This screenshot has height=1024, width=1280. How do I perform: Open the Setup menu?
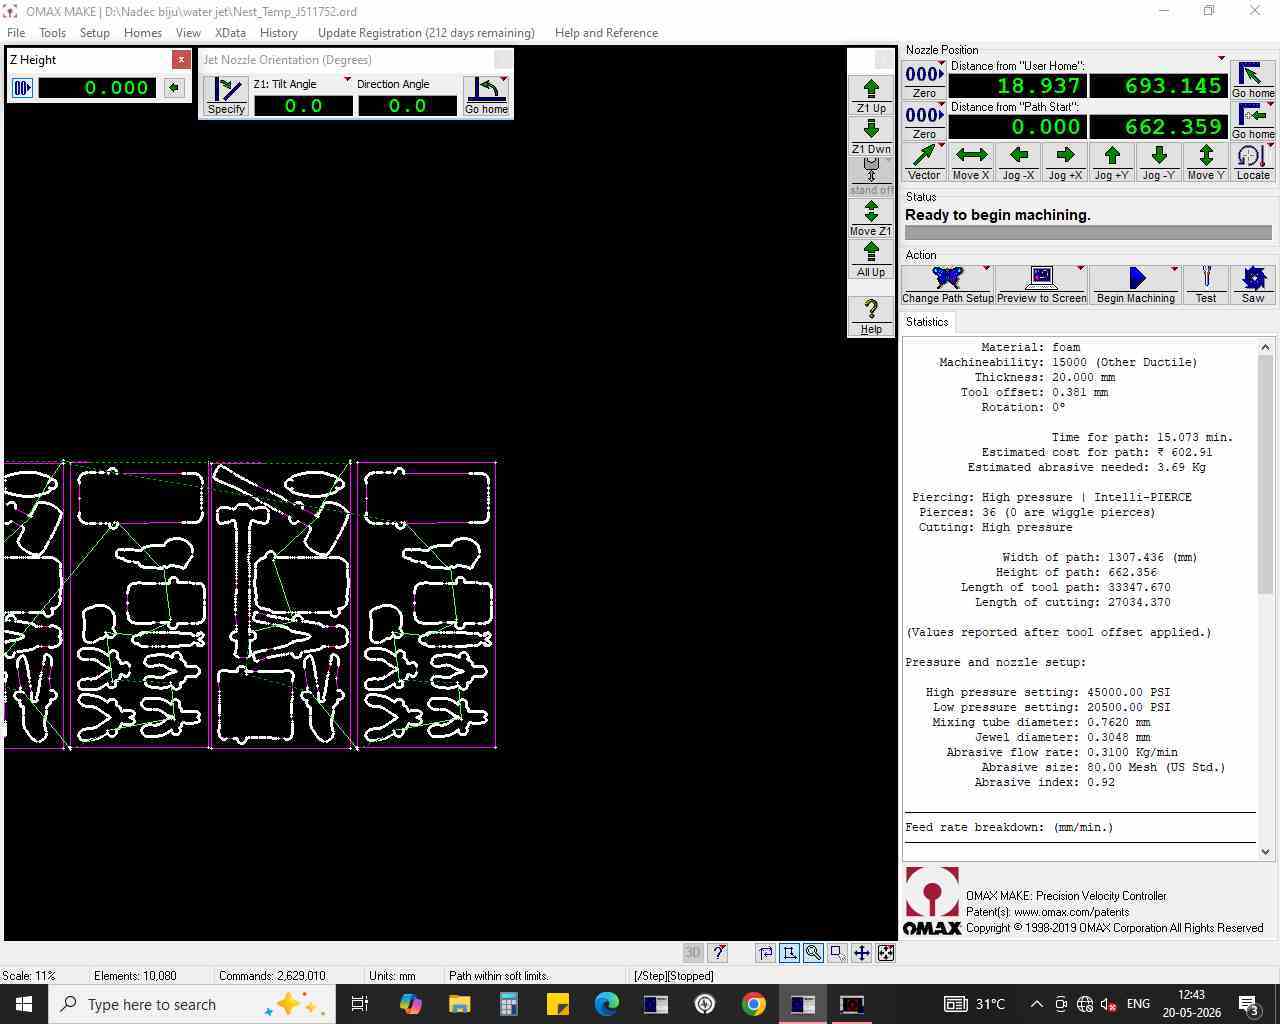95,33
